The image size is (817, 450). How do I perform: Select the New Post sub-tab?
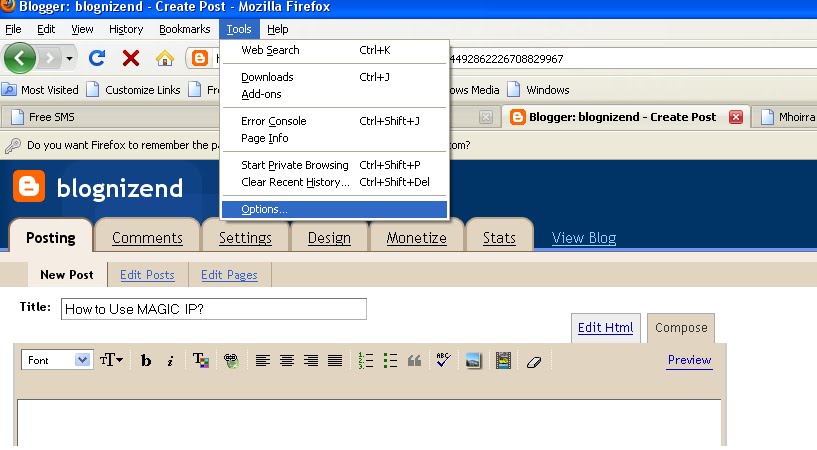click(x=67, y=274)
